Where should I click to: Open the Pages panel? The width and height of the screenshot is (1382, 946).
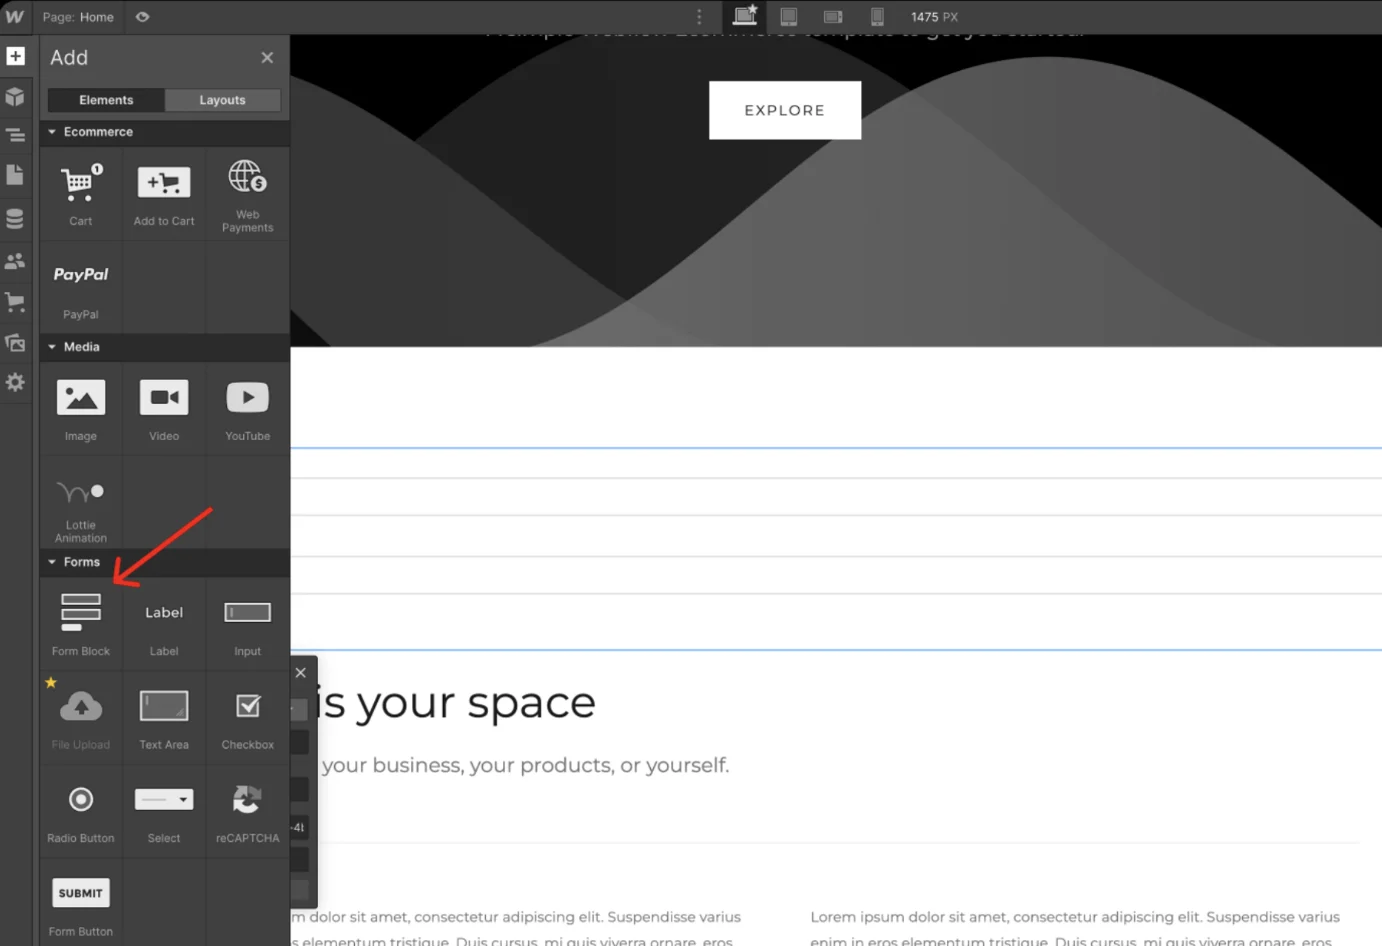click(x=16, y=174)
